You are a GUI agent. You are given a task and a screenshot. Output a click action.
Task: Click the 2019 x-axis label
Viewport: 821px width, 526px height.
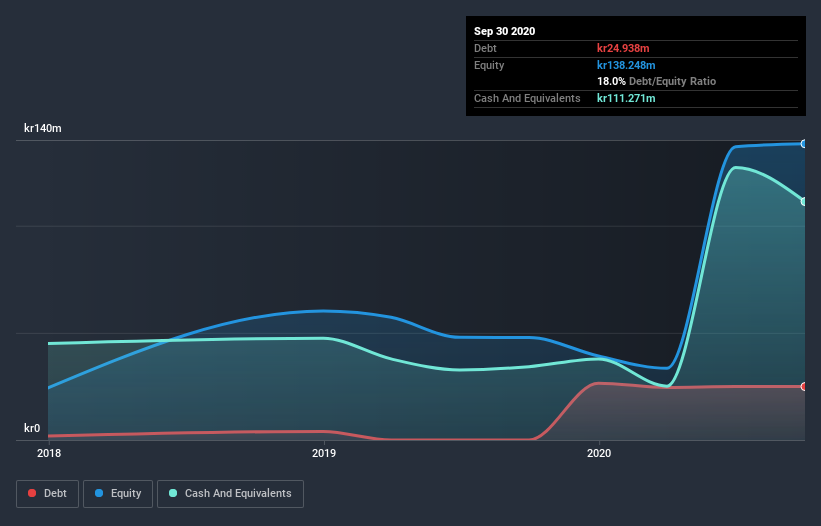(324, 453)
